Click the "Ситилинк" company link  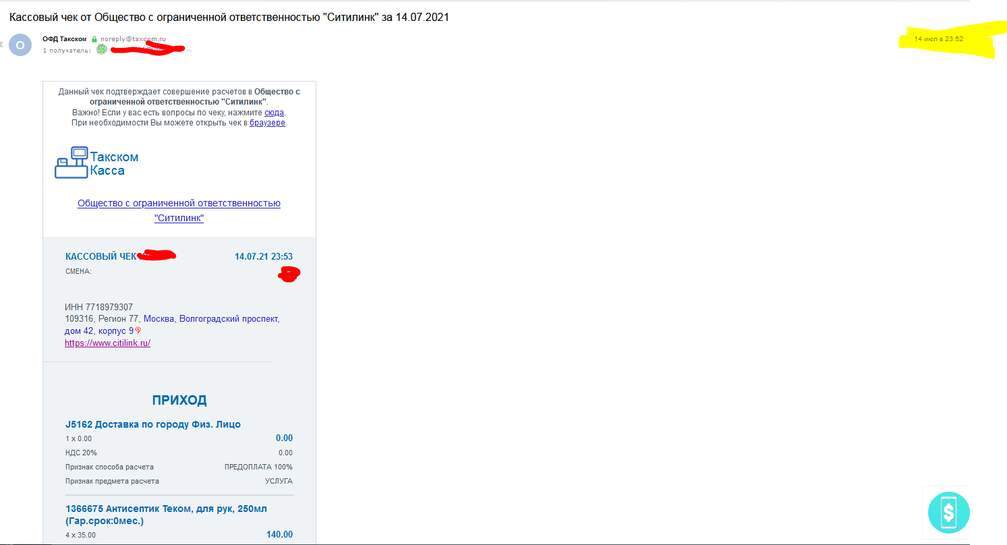[179, 217]
